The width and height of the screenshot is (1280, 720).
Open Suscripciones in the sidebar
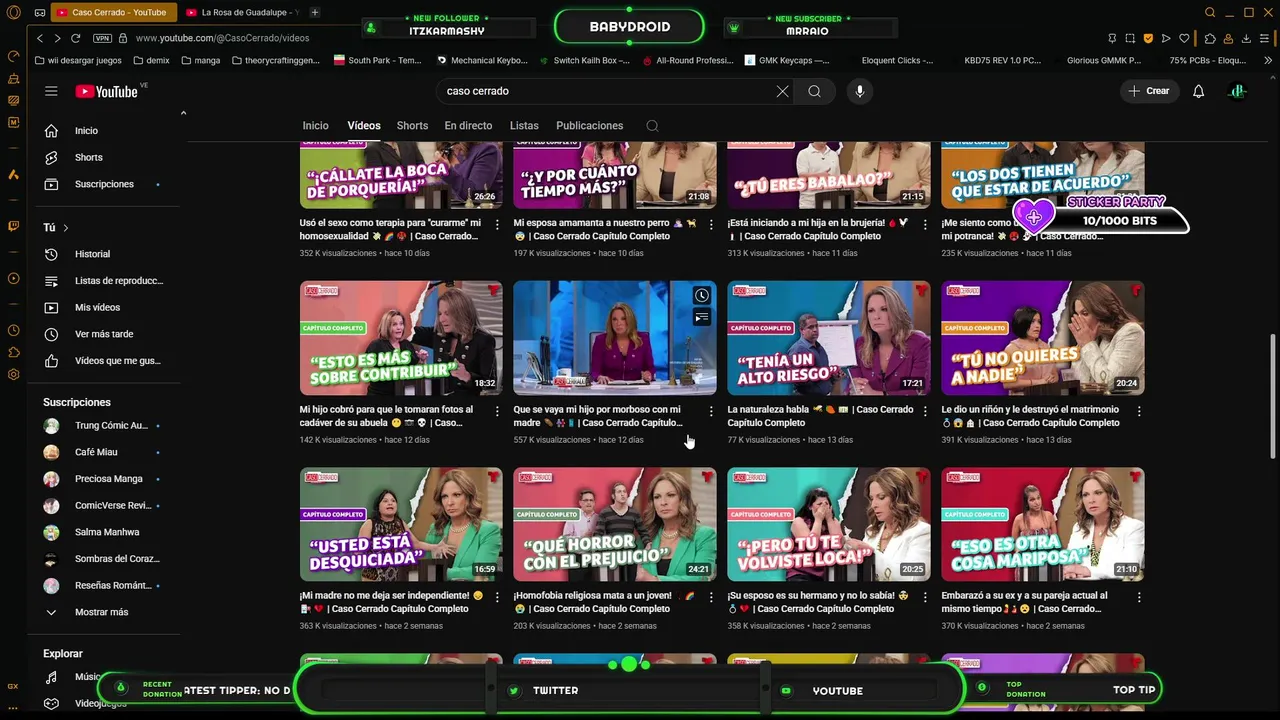click(x=104, y=184)
